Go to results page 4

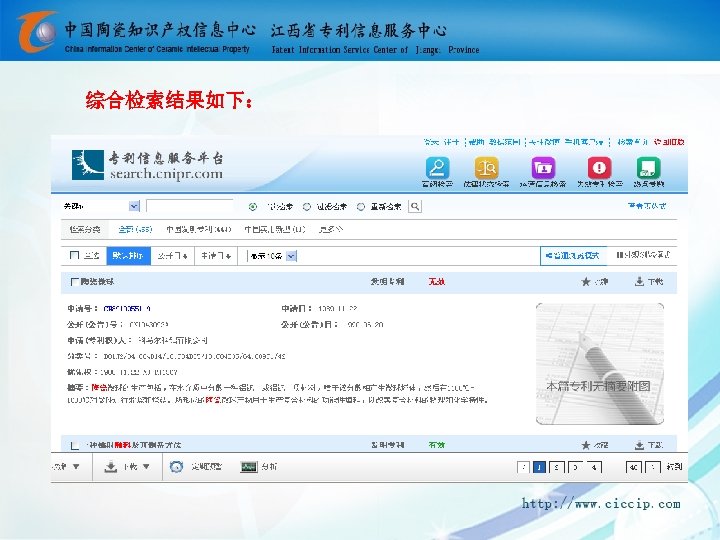pos(594,467)
